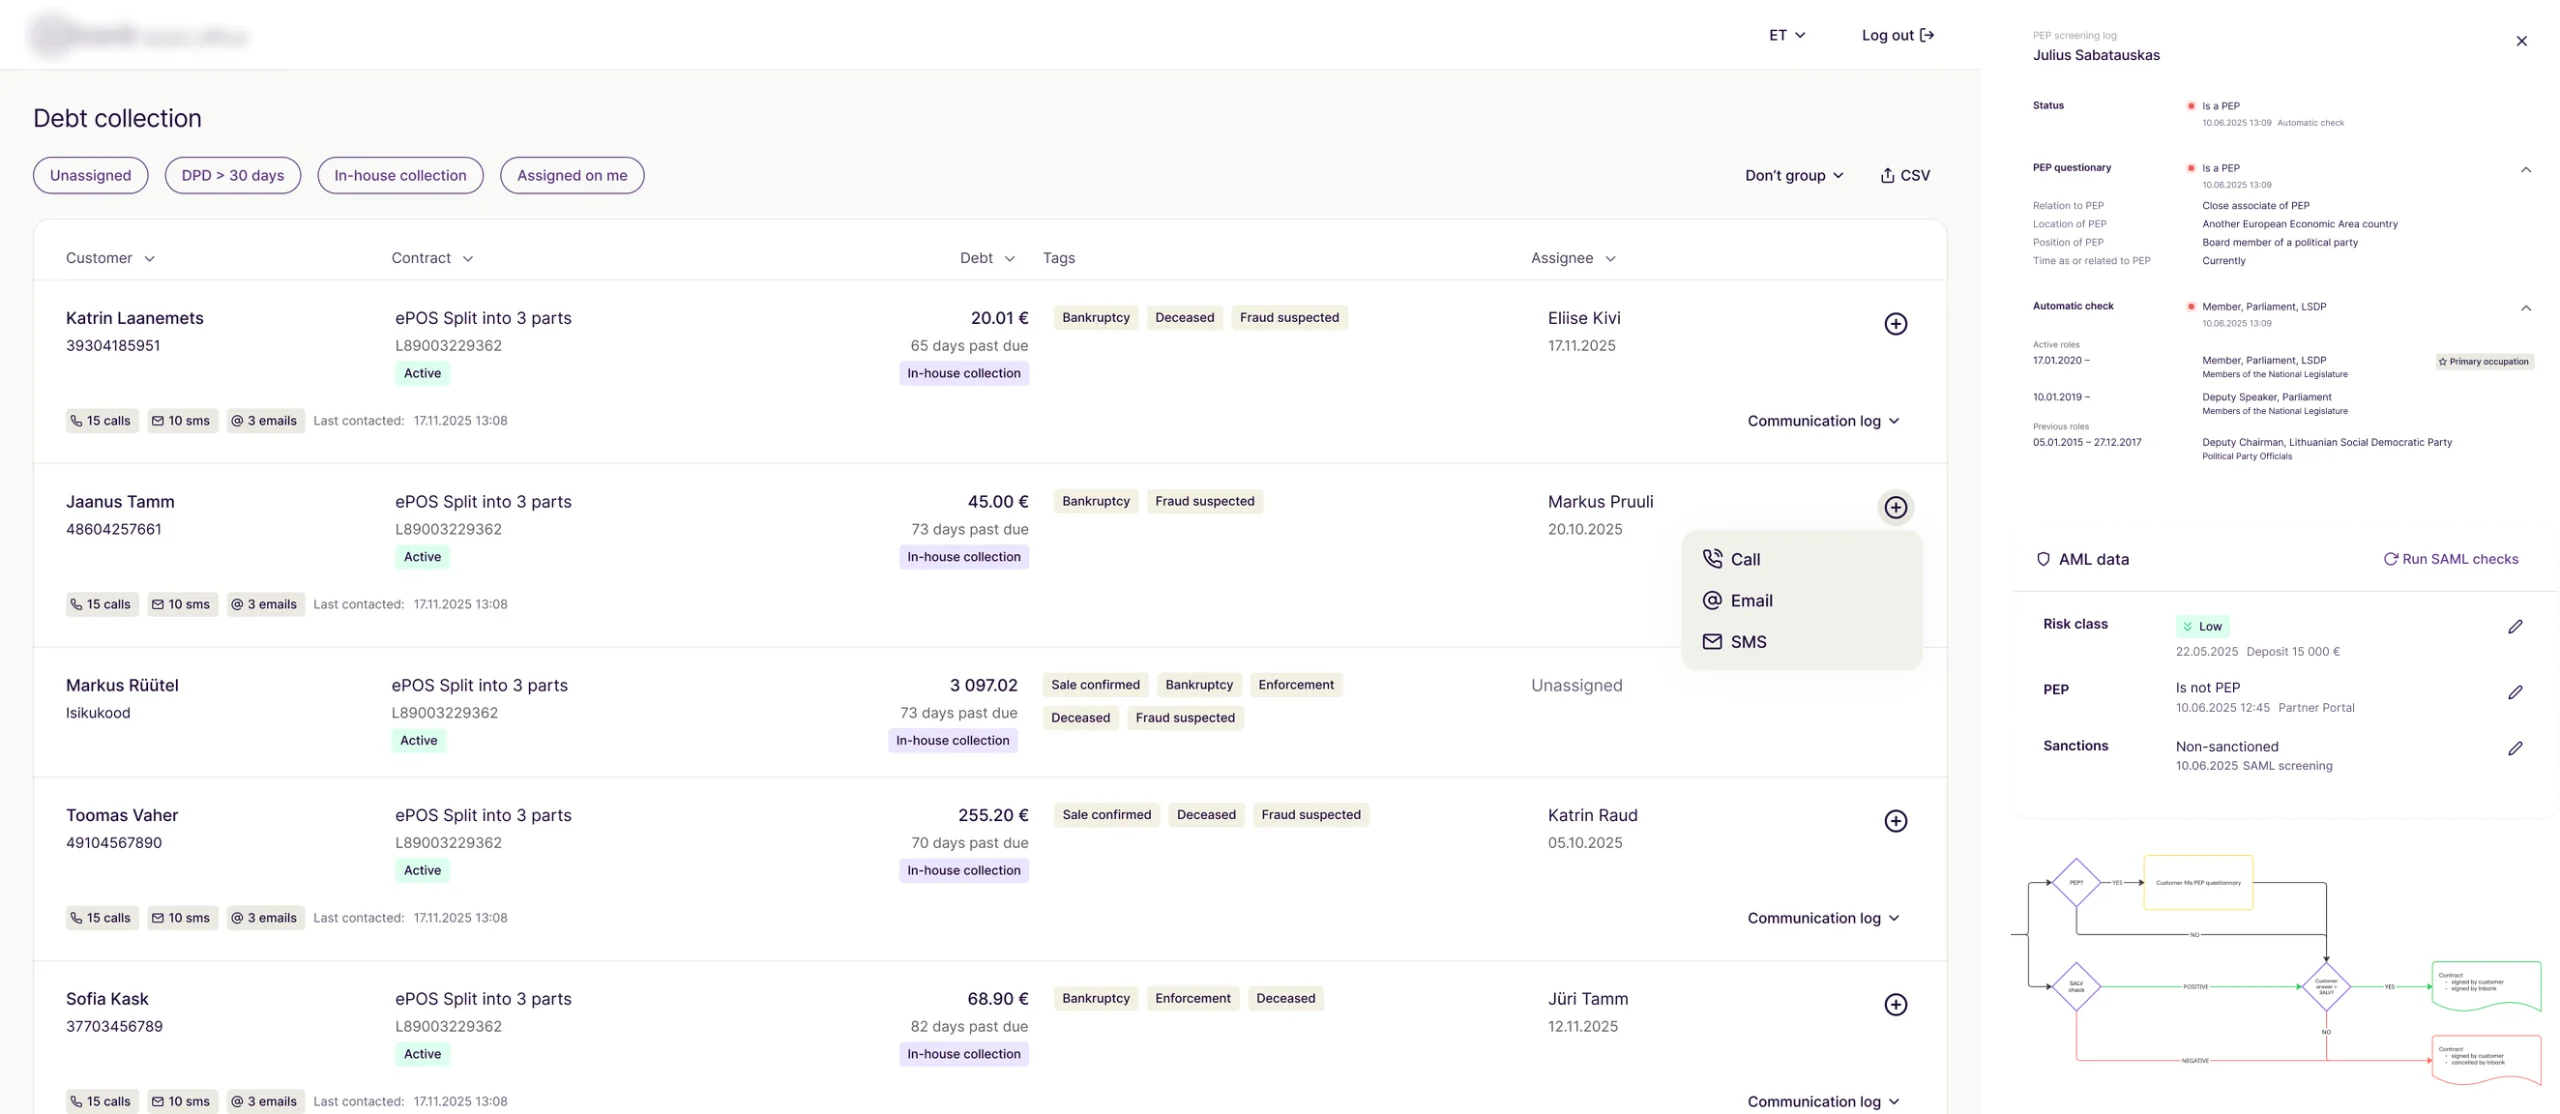Viewport: 2560px width, 1114px height.
Task: Click 15 calls badge for Katrin Laanemets
Action: coord(102,421)
